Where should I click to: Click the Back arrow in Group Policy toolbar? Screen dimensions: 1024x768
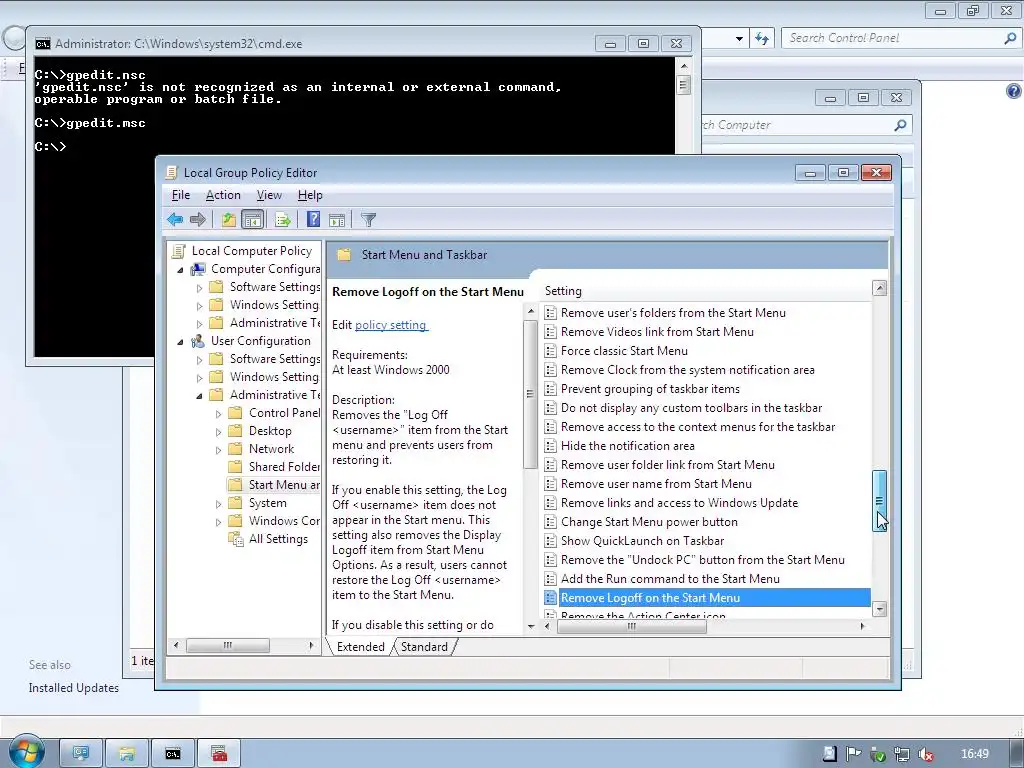pyautogui.click(x=174, y=219)
